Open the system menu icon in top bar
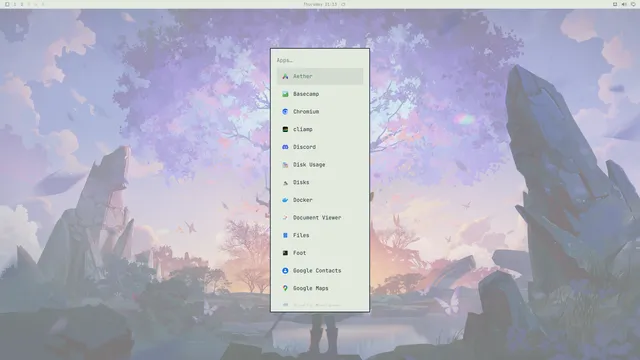Screen dimensions: 640x360 pos(7,4)
